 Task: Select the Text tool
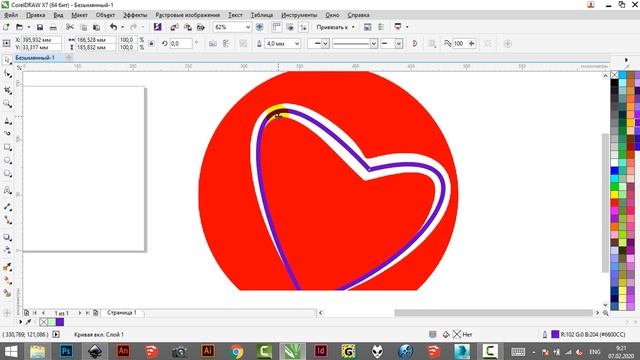click(7, 190)
